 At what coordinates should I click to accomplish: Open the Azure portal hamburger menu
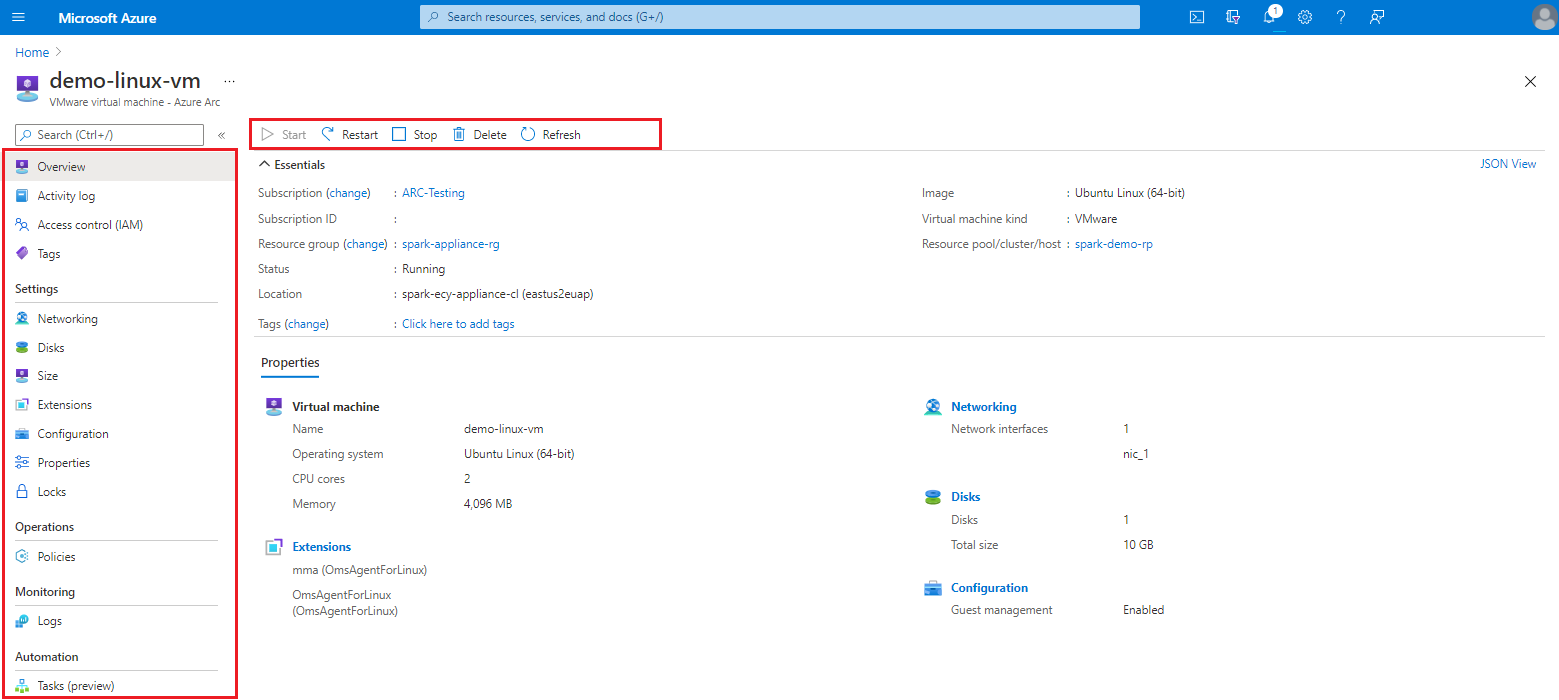[18, 17]
